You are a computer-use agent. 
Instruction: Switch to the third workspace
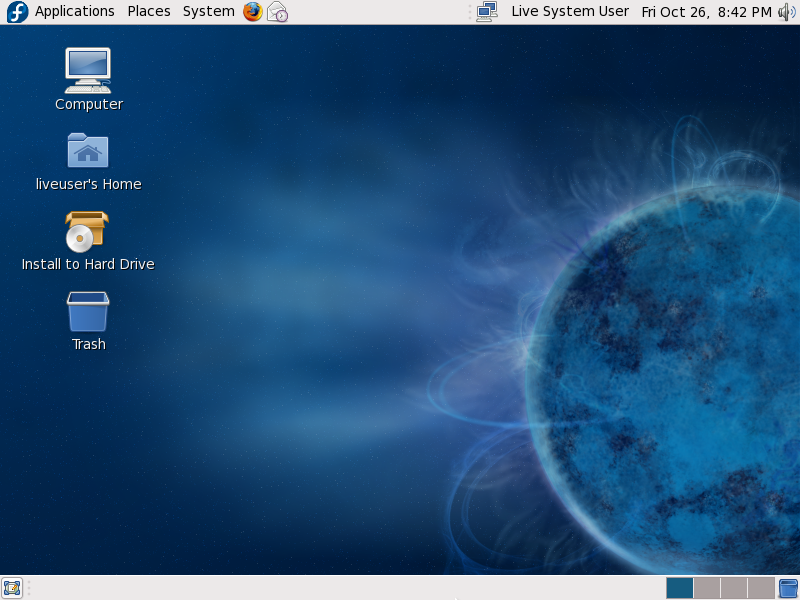[x=734, y=588]
